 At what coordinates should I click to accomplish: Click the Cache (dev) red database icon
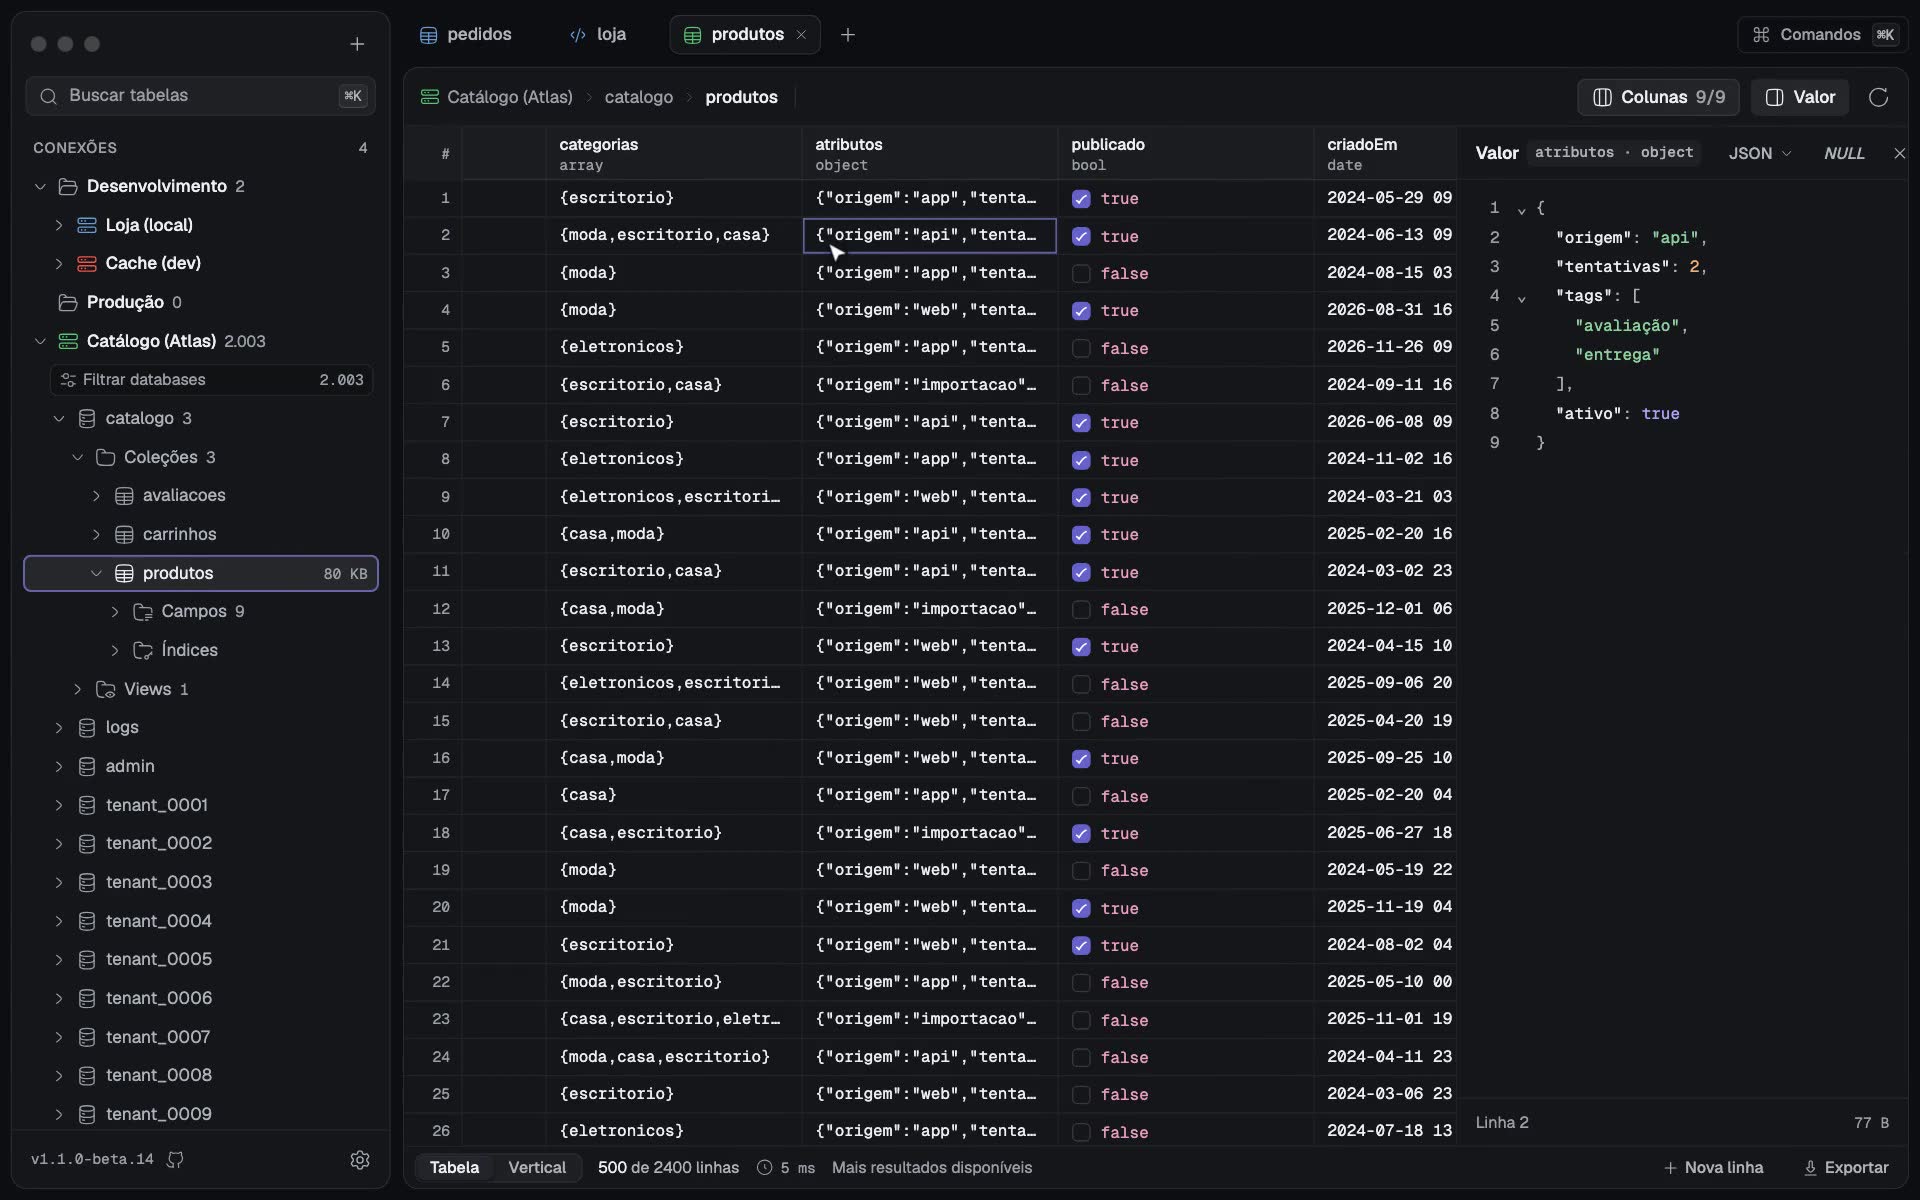87,264
